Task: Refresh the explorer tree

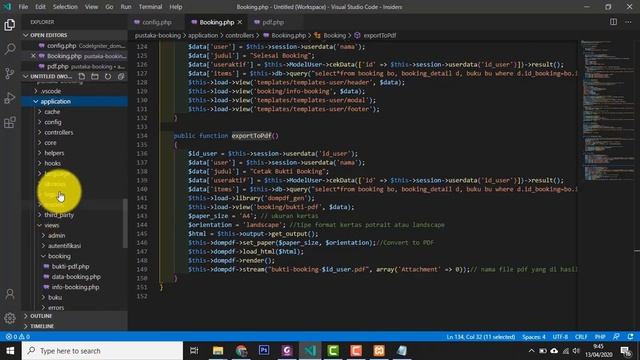Action: click(x=108, y=76)
